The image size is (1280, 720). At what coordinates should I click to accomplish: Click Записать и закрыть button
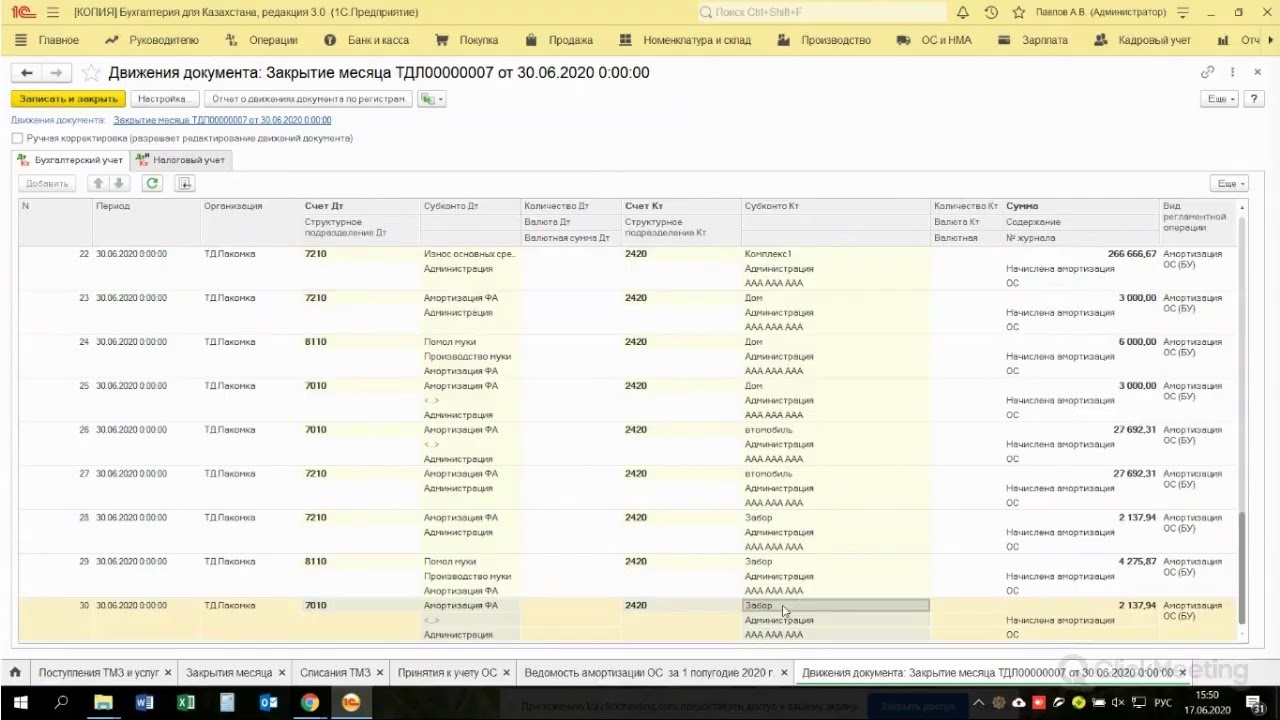[69, 99]
